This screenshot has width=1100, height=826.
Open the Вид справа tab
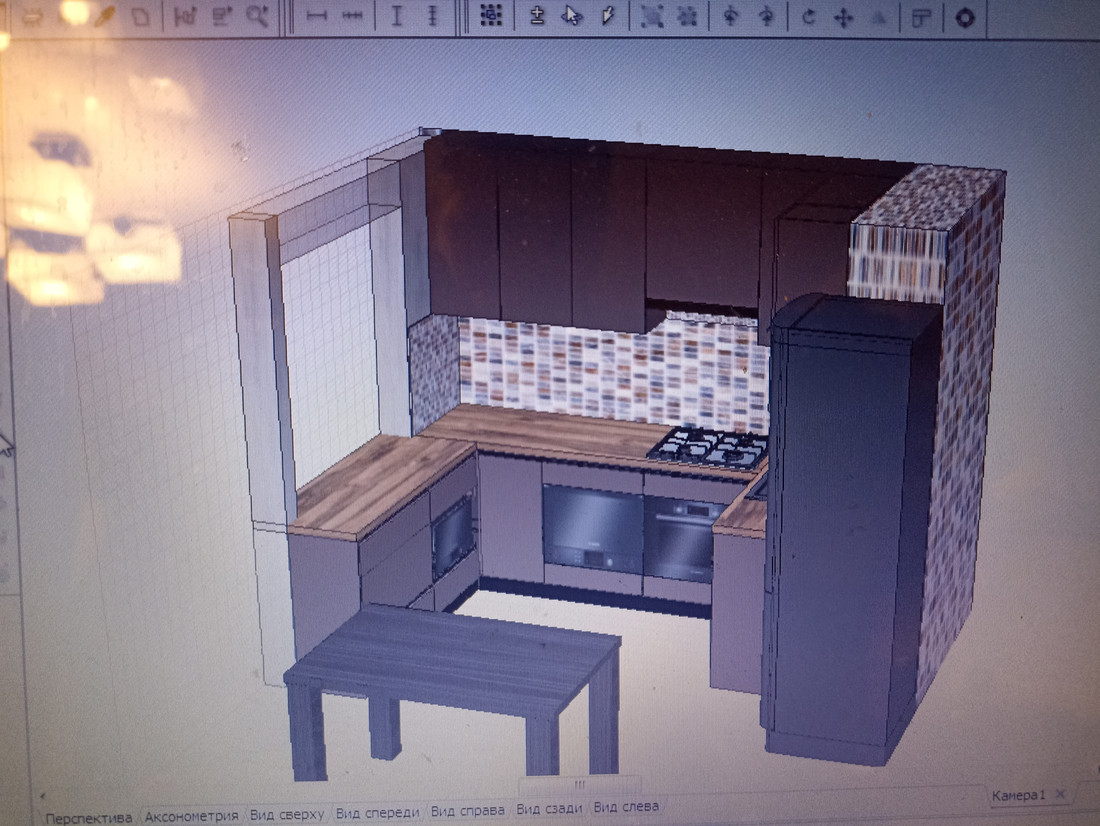pos(467,811)
